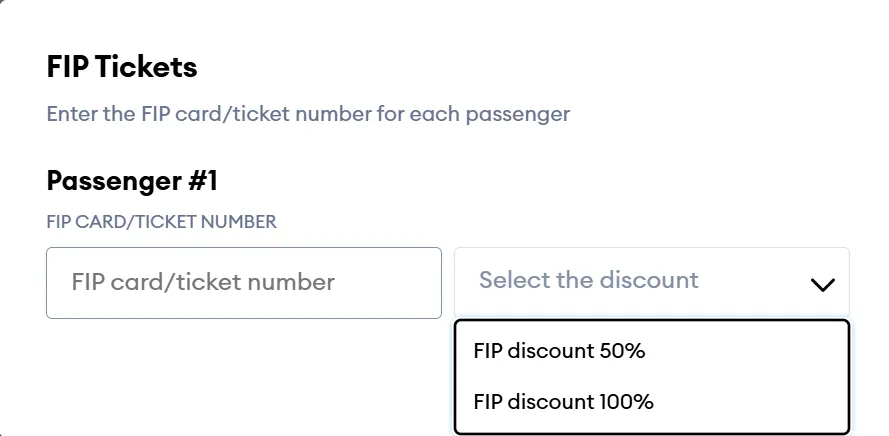Viewport: 889px width, 436px height.
Task: Click the Select the discount placeholder text
Action: pyautogui.click(x=588, y=280)
